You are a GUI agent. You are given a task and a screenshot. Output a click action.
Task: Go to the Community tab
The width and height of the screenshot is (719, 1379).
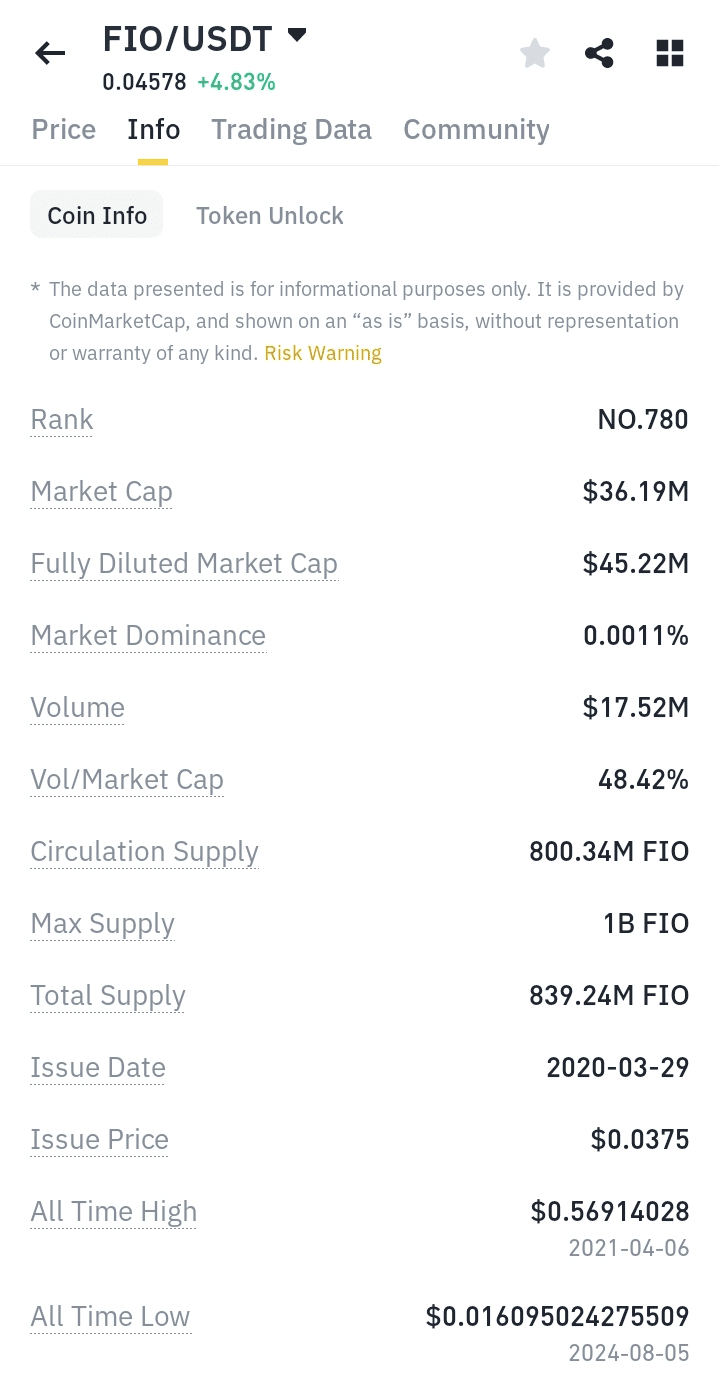[x=476, y=130]
